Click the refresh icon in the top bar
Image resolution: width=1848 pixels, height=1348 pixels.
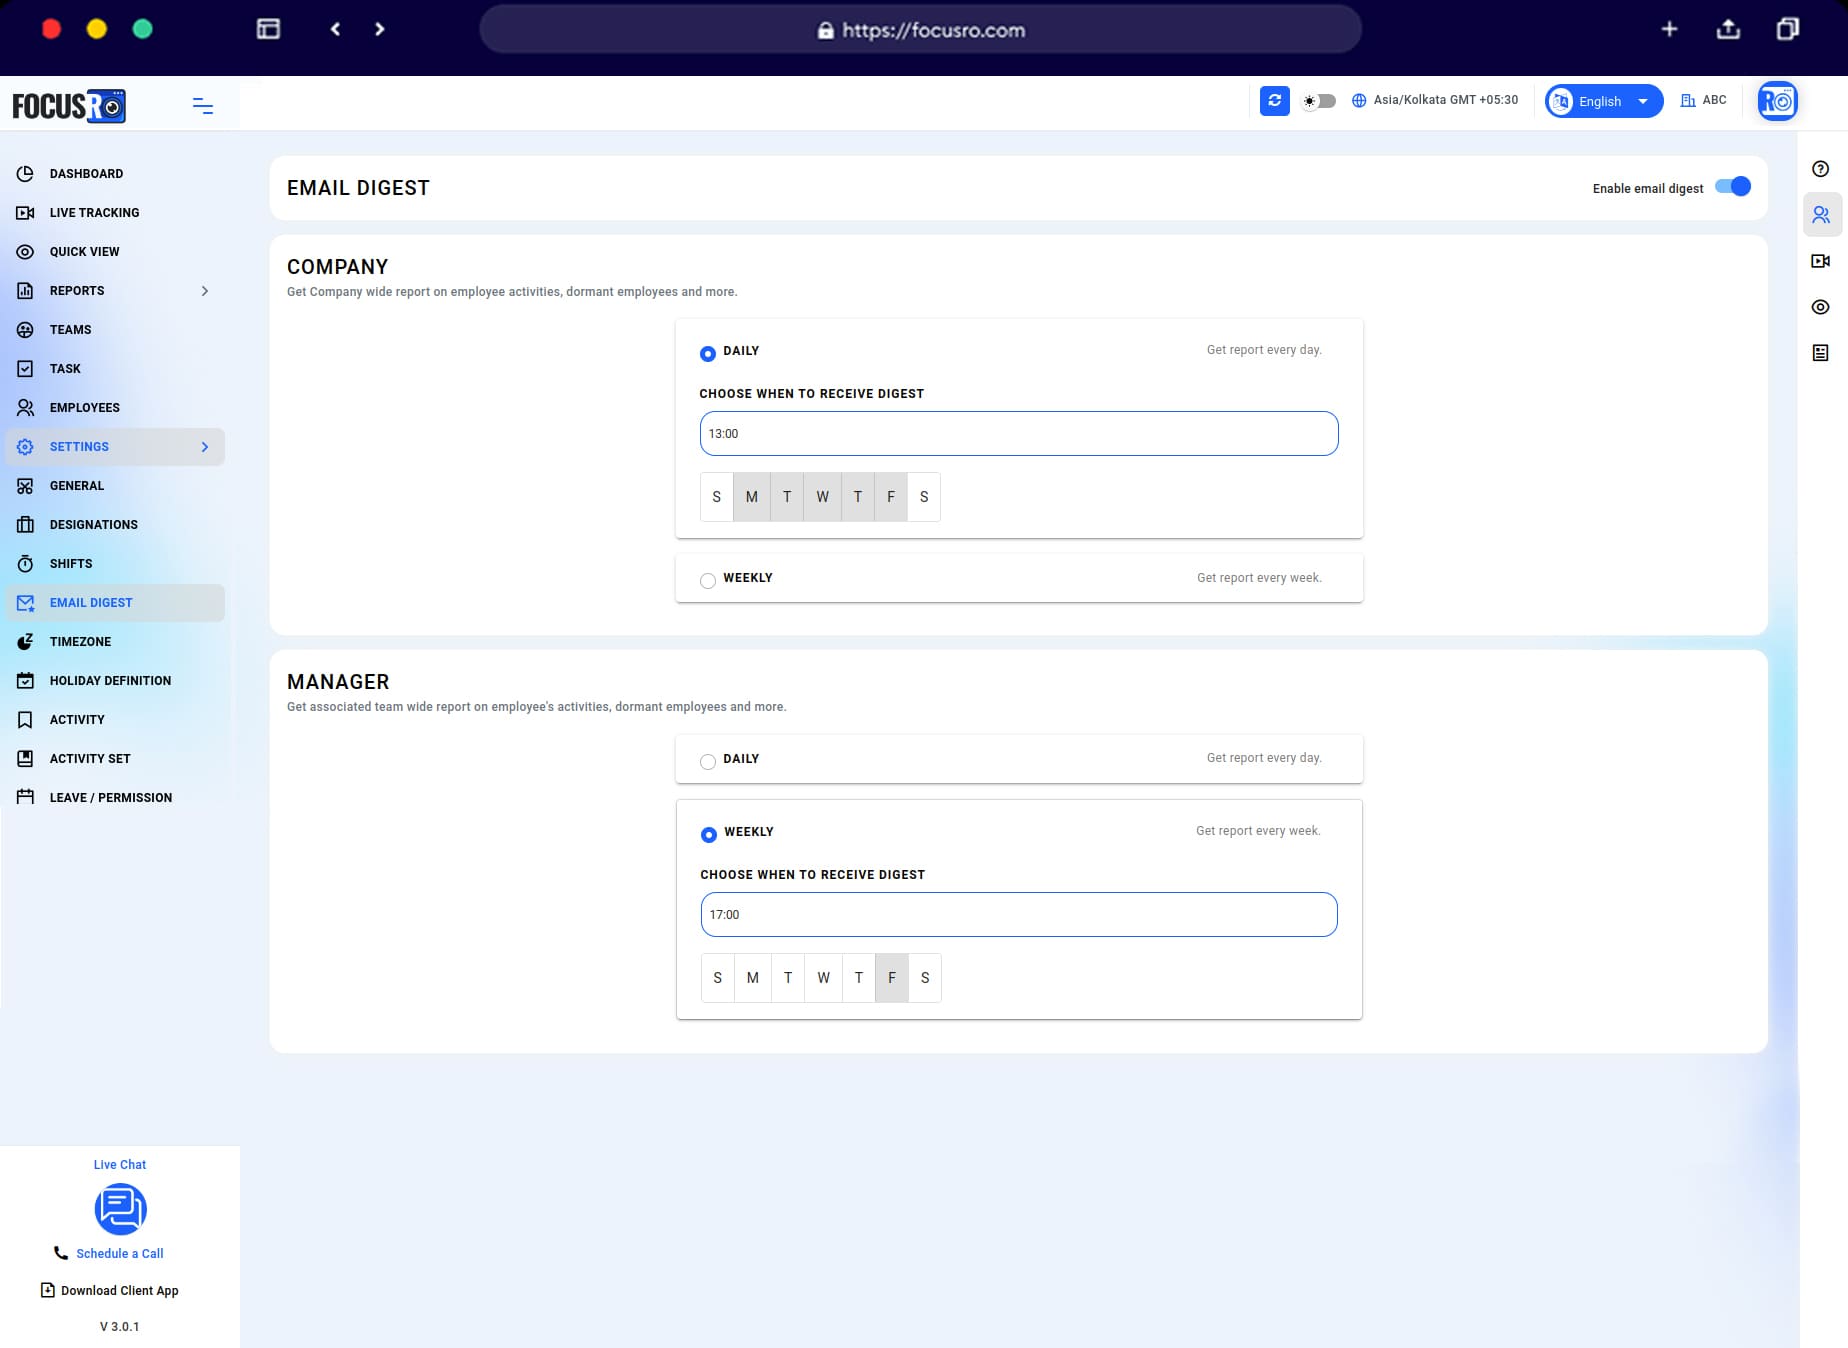click(1274, 101)
